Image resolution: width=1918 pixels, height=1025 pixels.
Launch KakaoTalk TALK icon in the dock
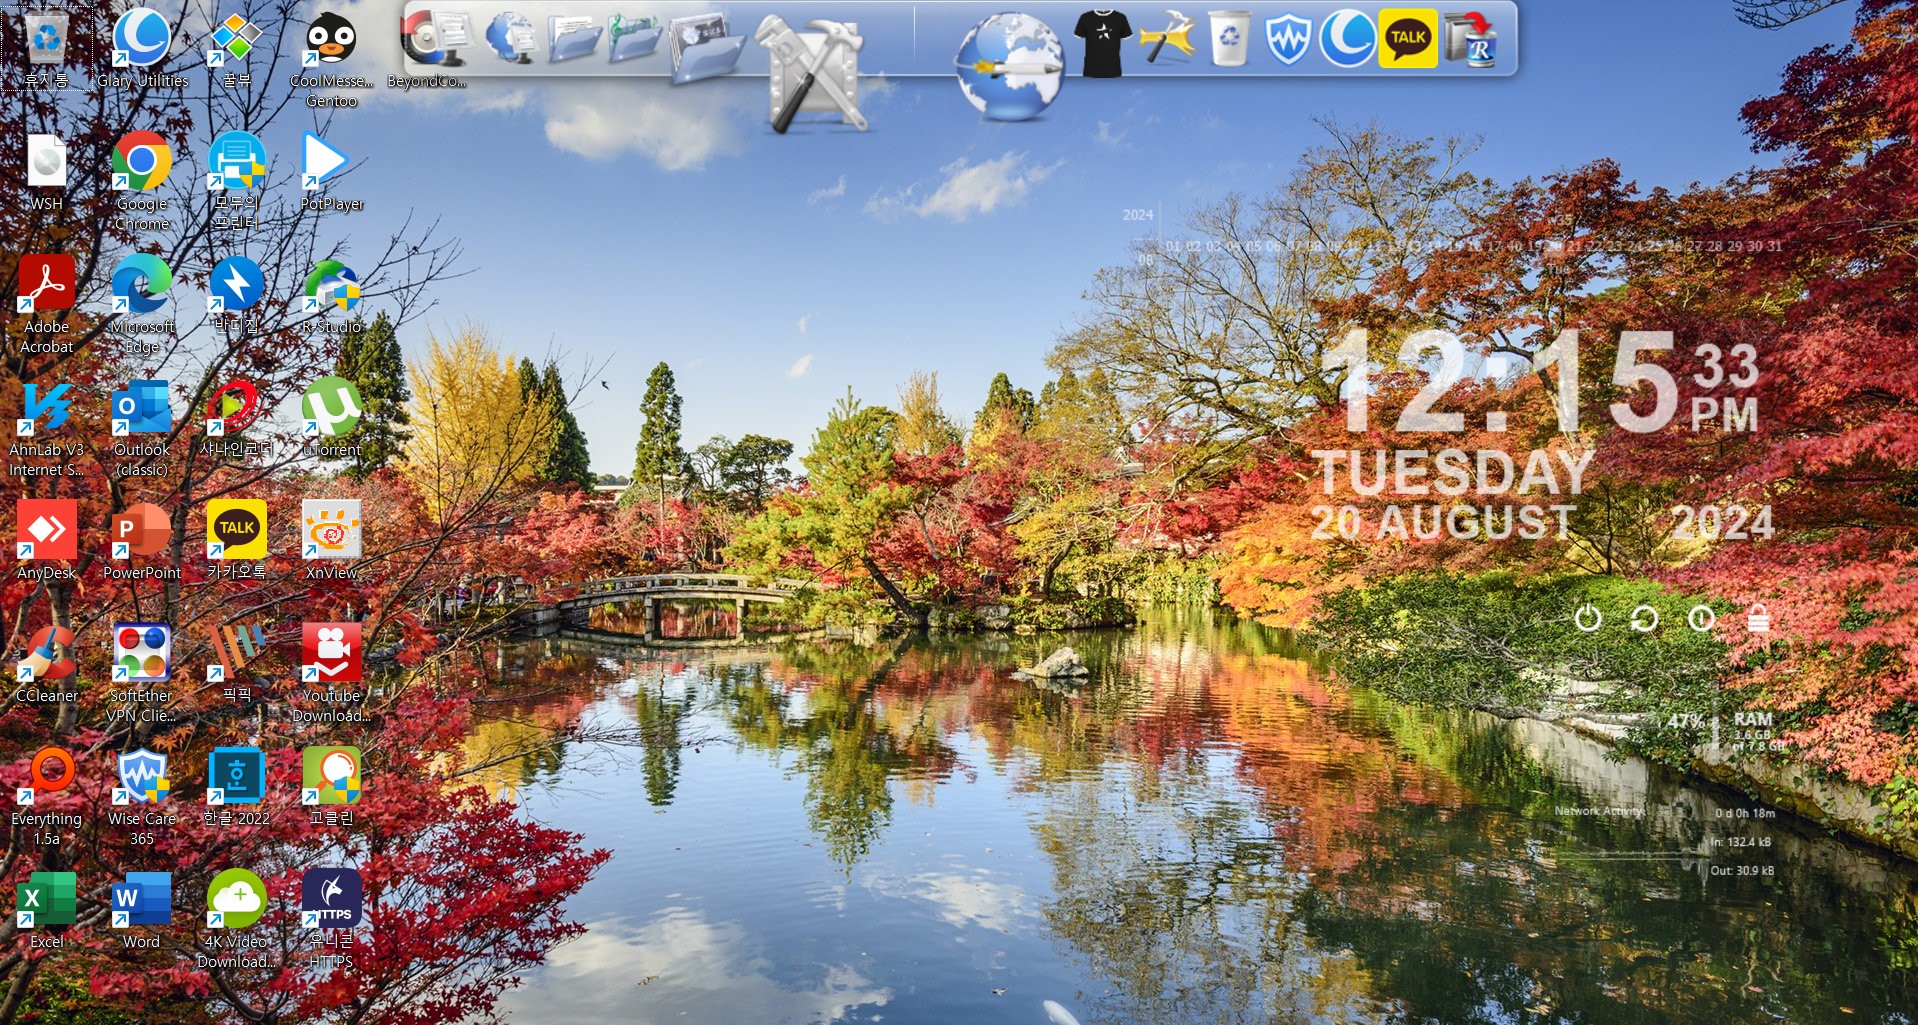[x=1408, y=38]
